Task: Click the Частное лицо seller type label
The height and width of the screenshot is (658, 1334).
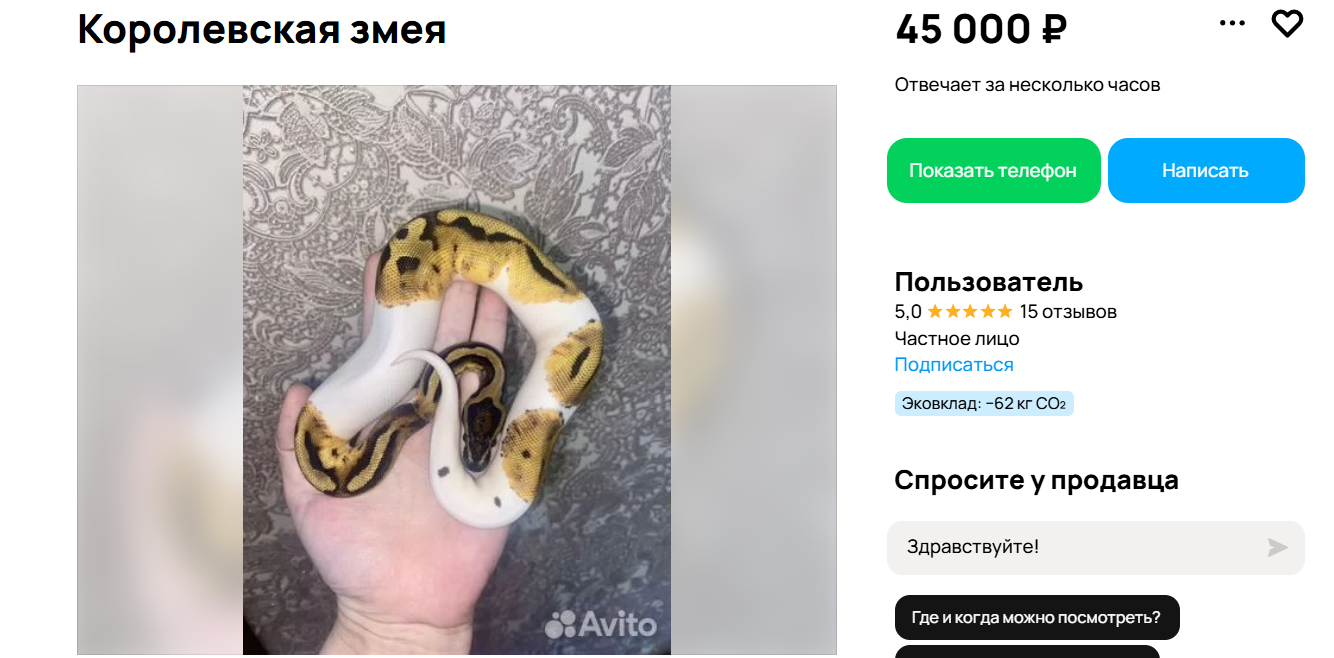Action: (957, 338)
